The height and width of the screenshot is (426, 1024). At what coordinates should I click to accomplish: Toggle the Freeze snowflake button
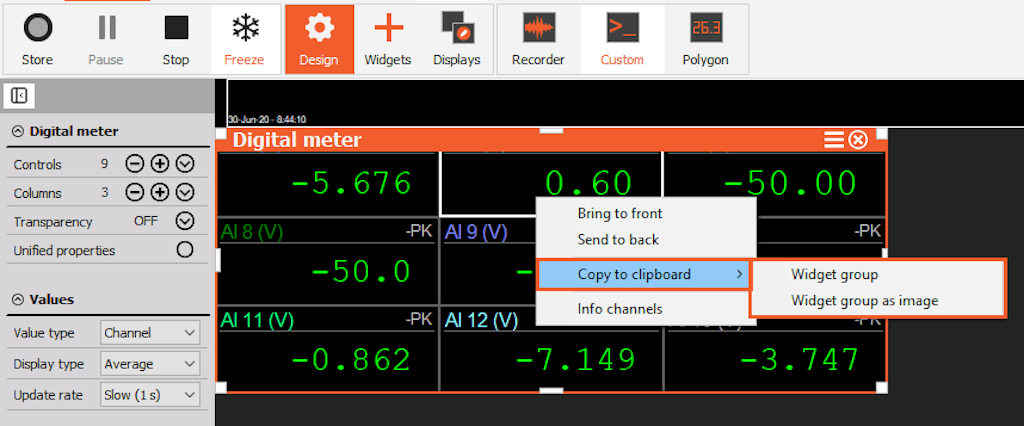point(244,39)
